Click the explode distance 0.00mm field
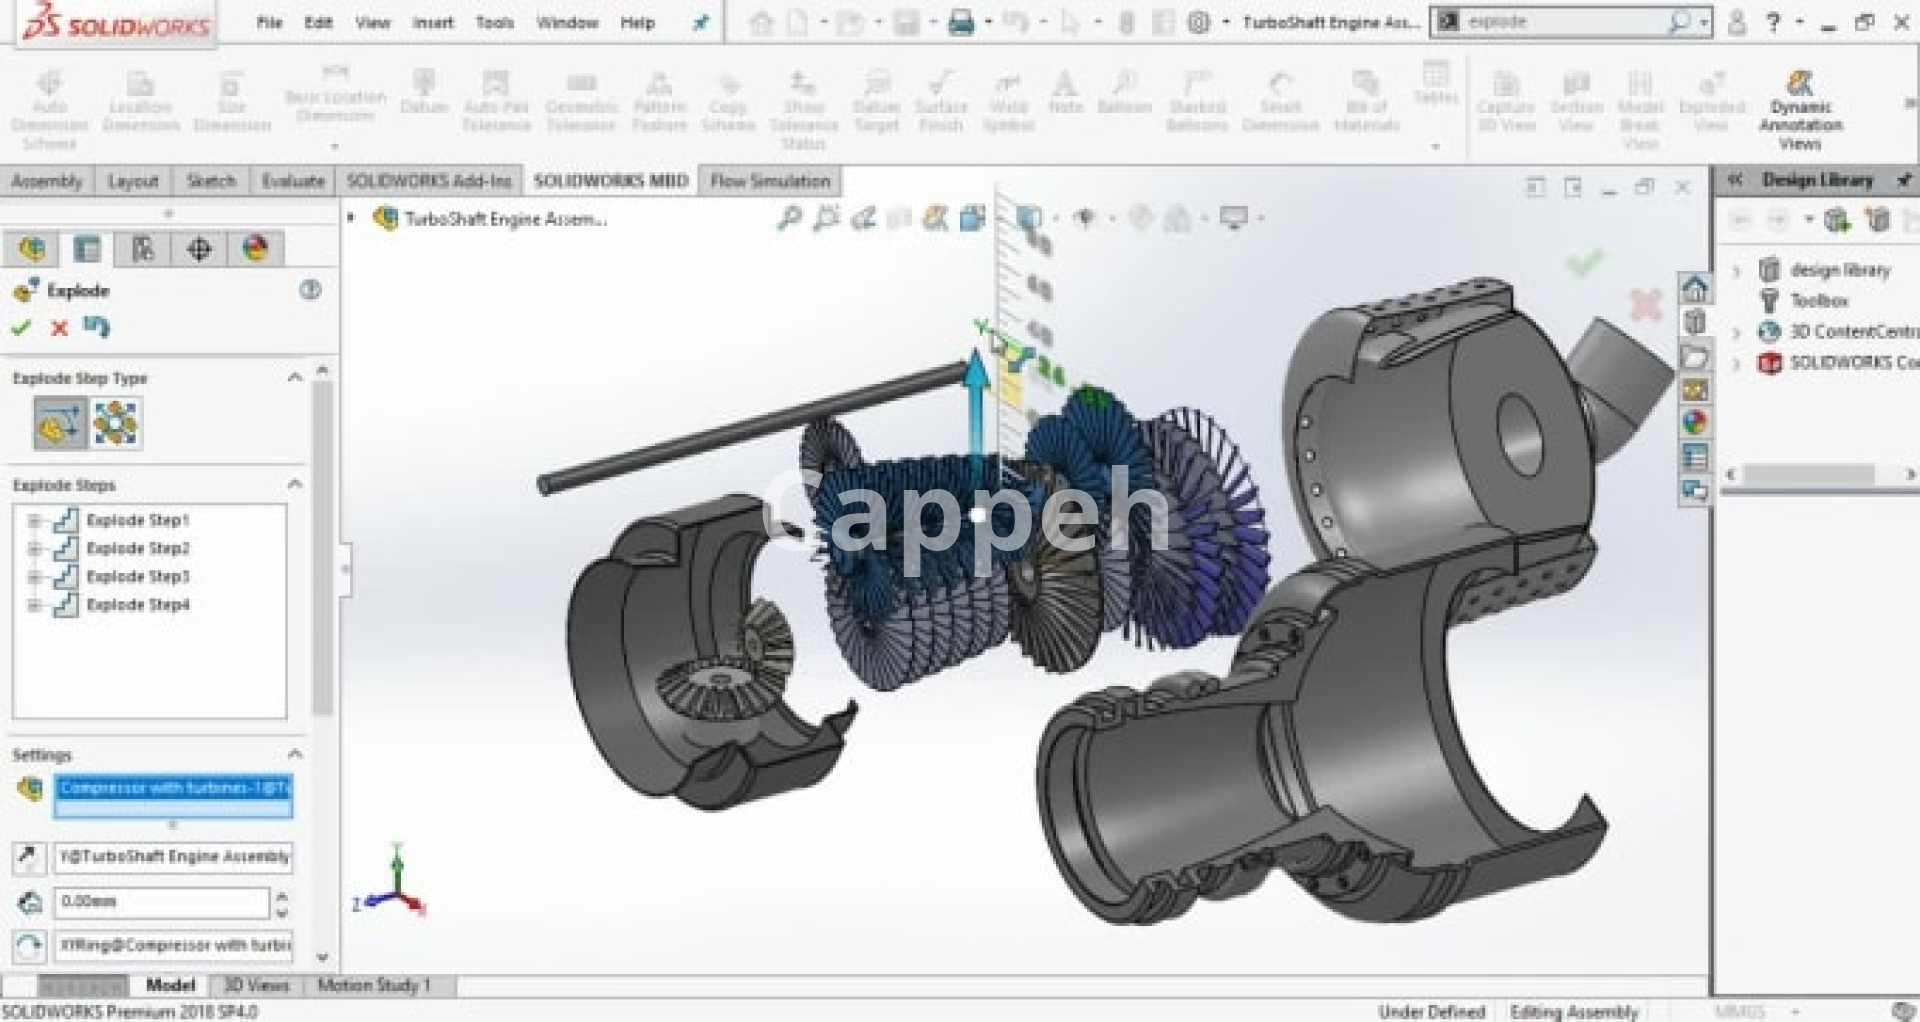 (x=160, y=902)
